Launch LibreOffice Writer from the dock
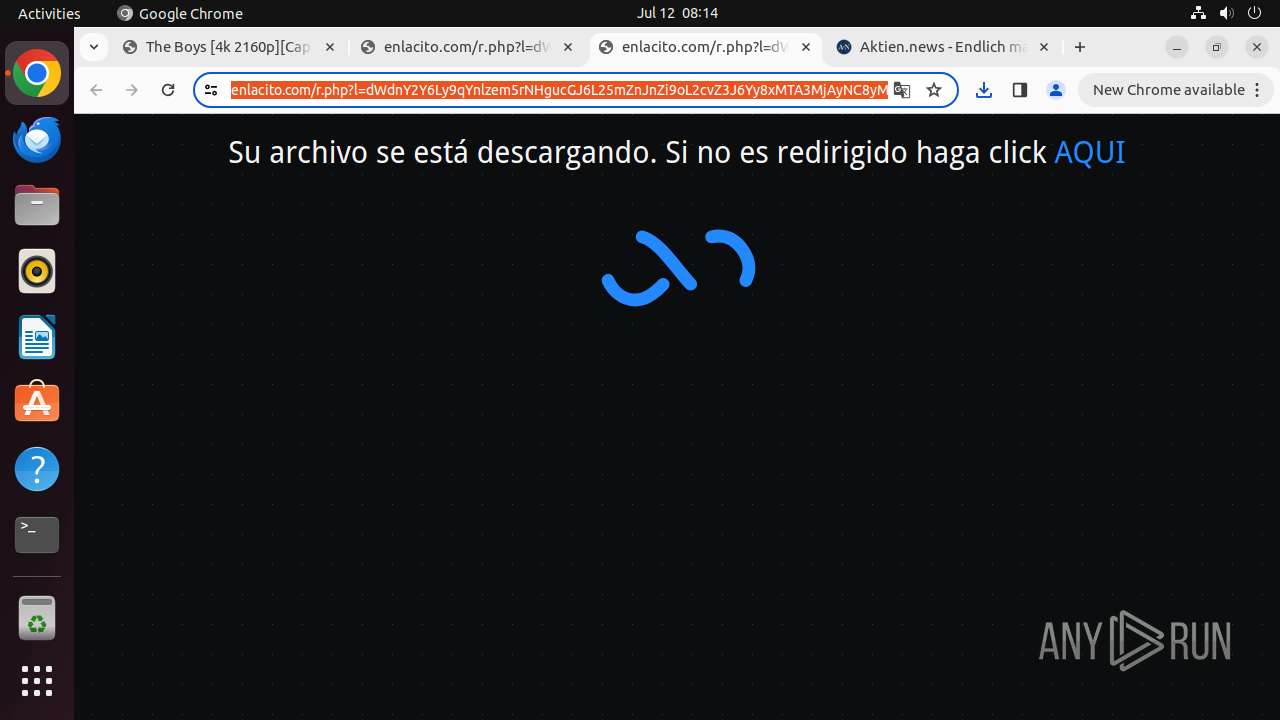Viewport: 1280px width, 720px height. click(x=37, y=337)
